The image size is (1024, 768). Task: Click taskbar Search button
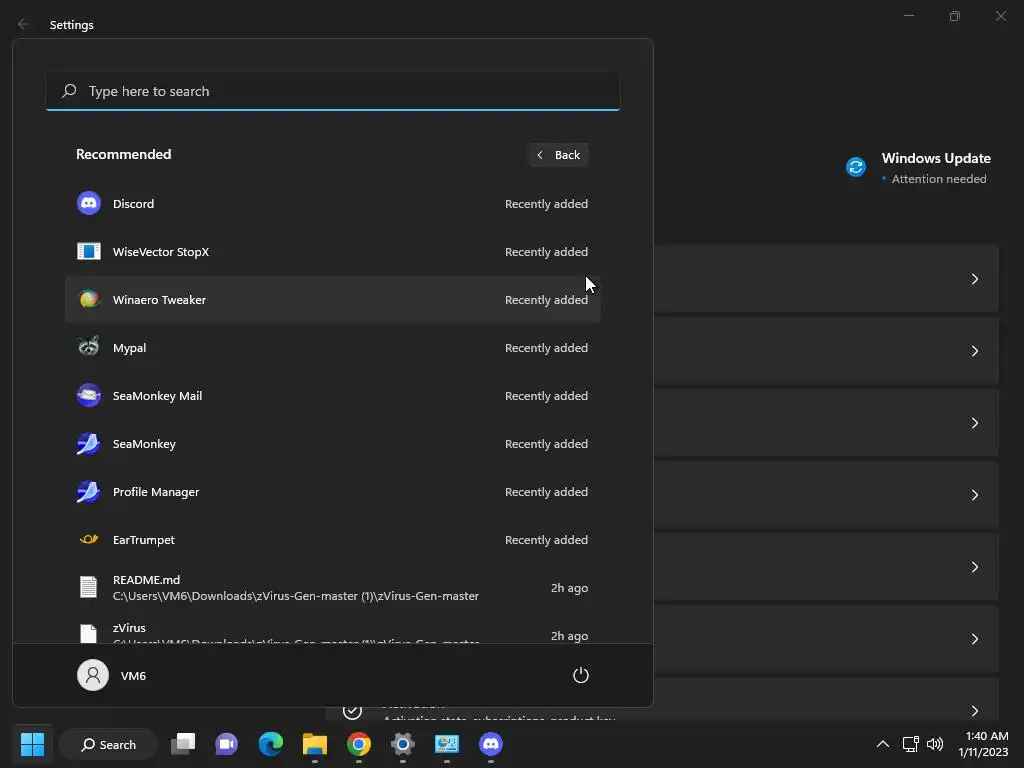108,744
